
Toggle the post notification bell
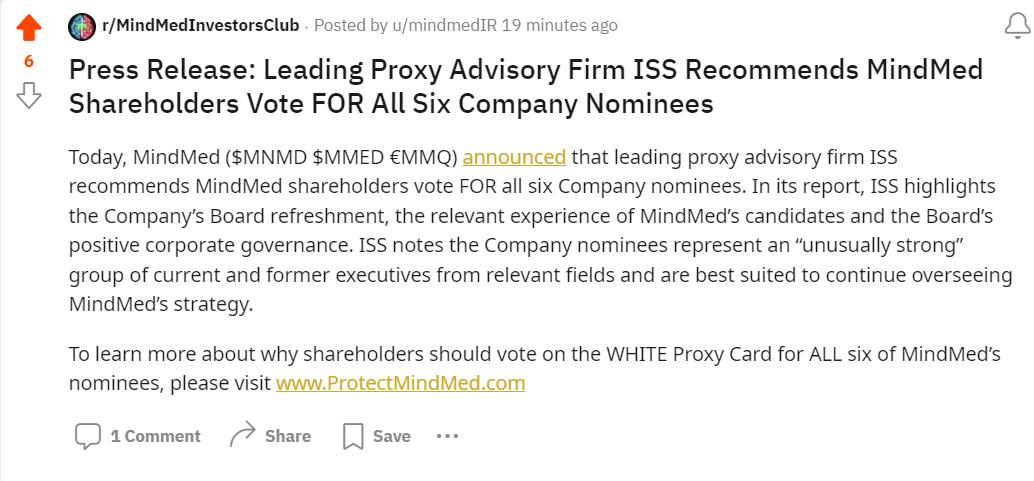[x=1016, y=27]
